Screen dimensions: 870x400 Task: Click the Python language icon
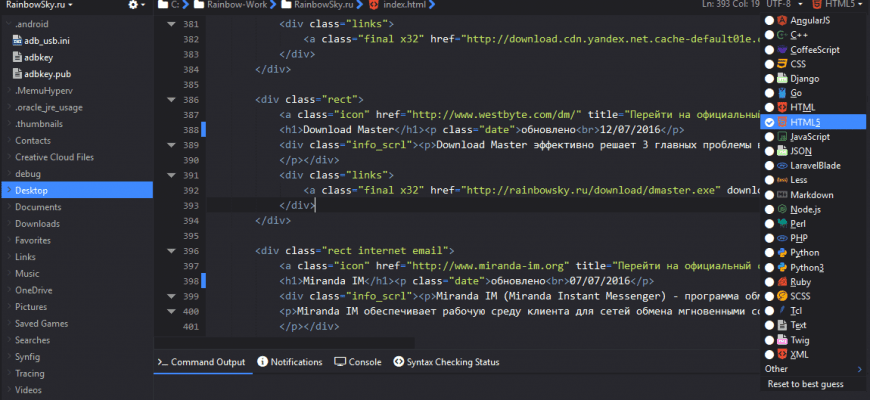click(x=782, y=252)
